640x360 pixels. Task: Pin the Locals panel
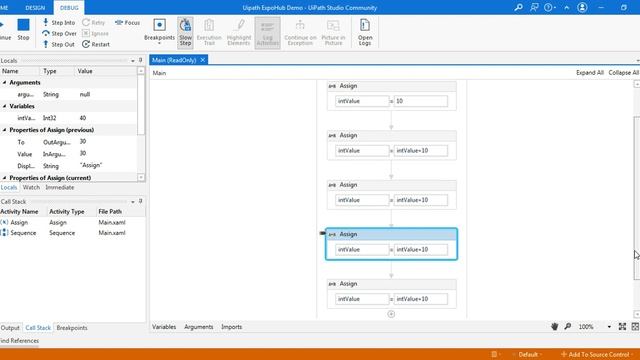[x=140, y=60]
